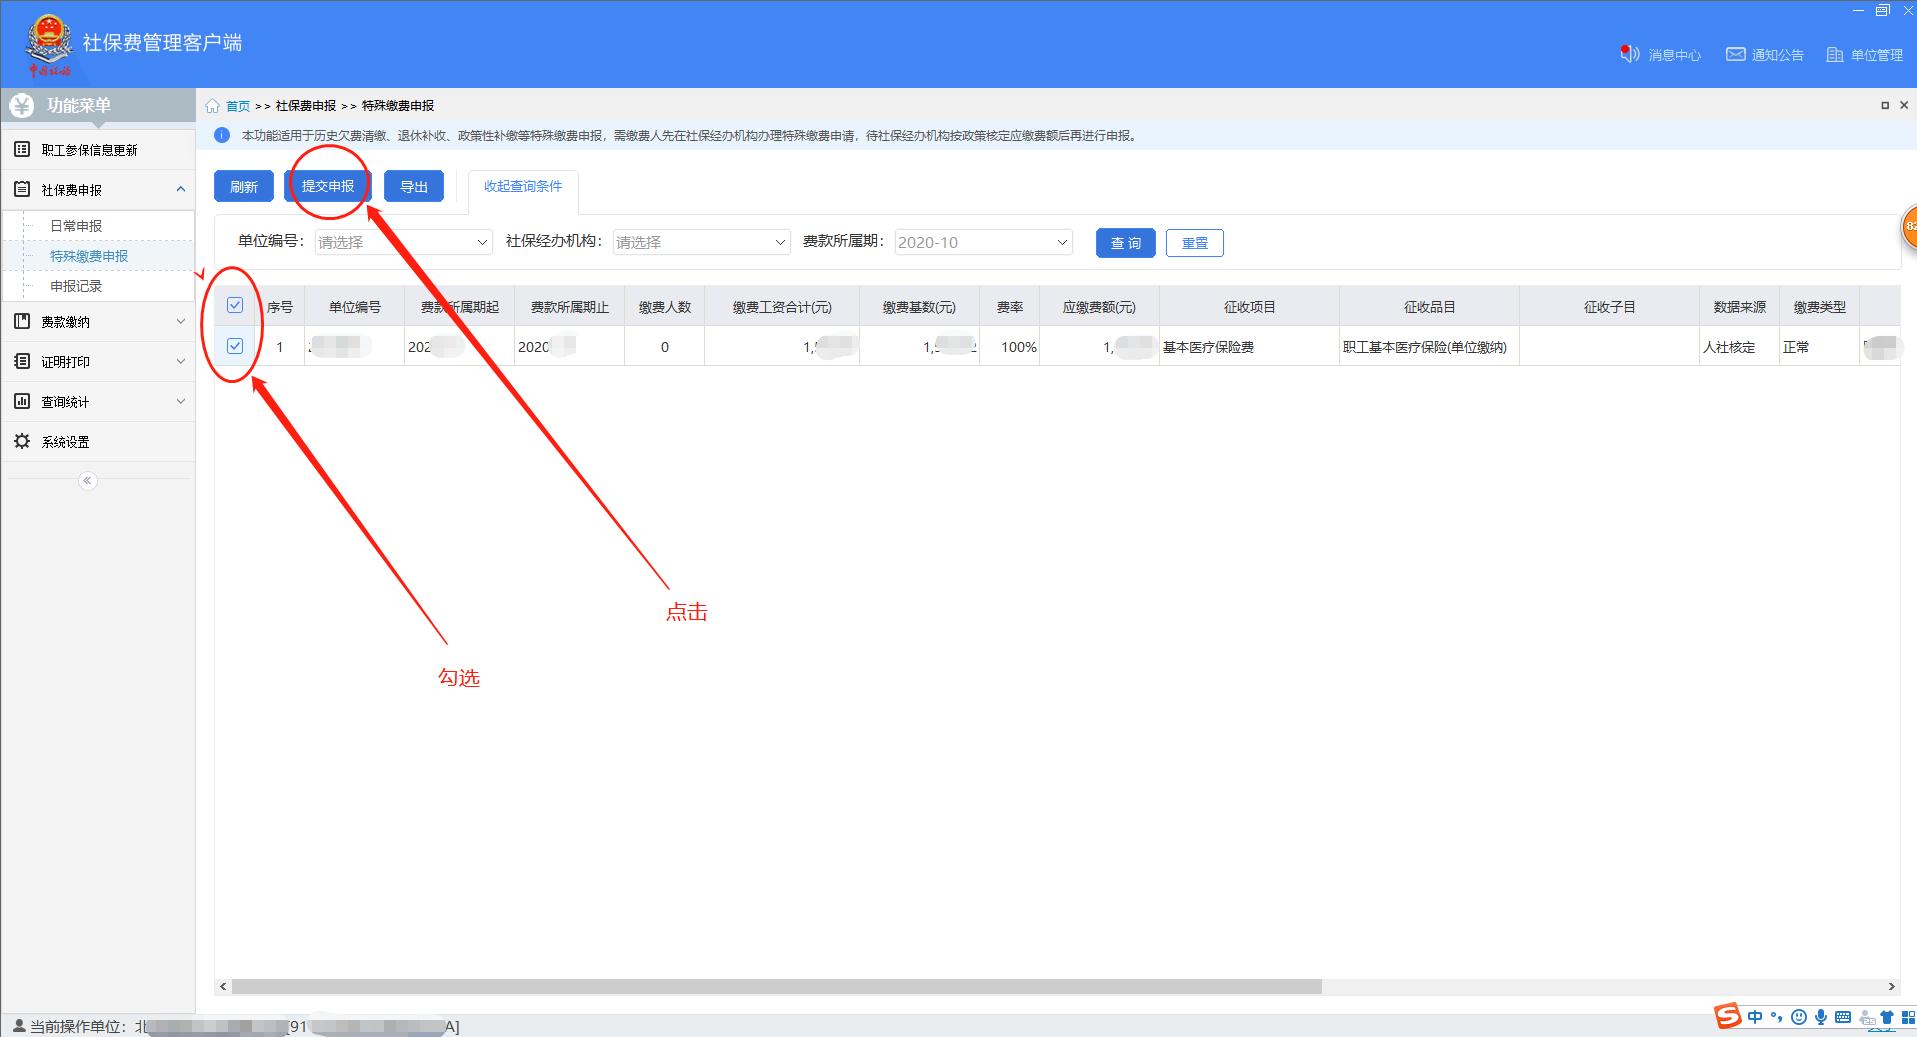Screen dimensions: 1917x1037
Task: Click the 重置 reset button
Action: point(1194,242)
